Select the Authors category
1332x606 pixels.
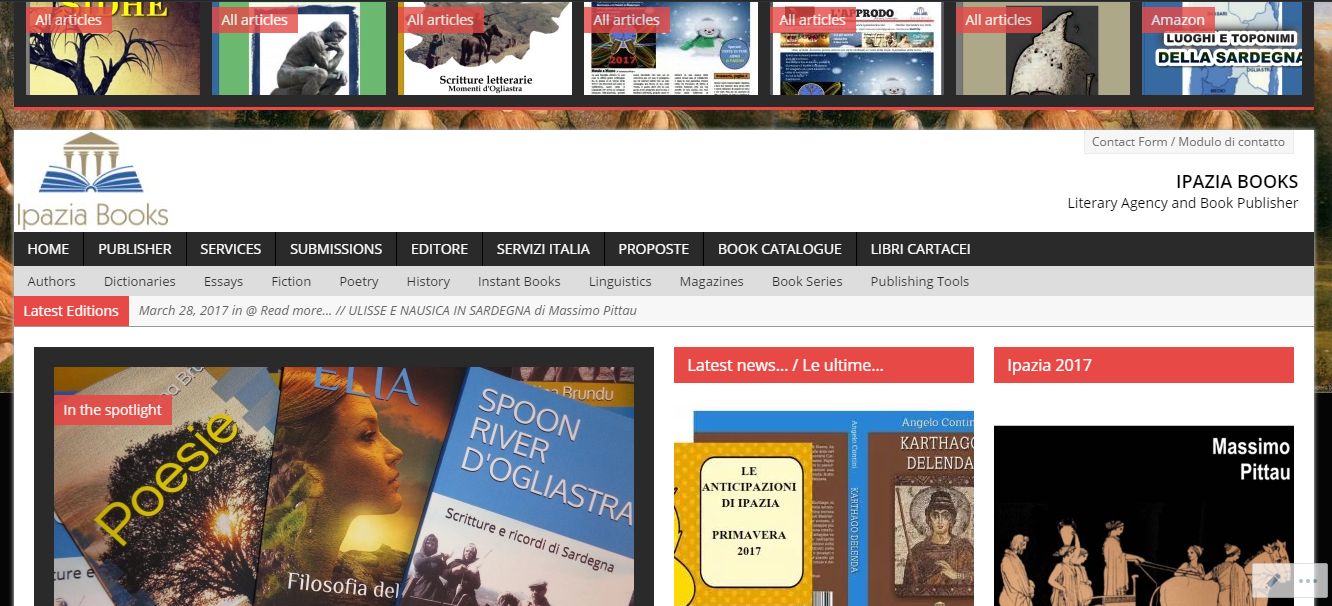[x=51, y=281]
